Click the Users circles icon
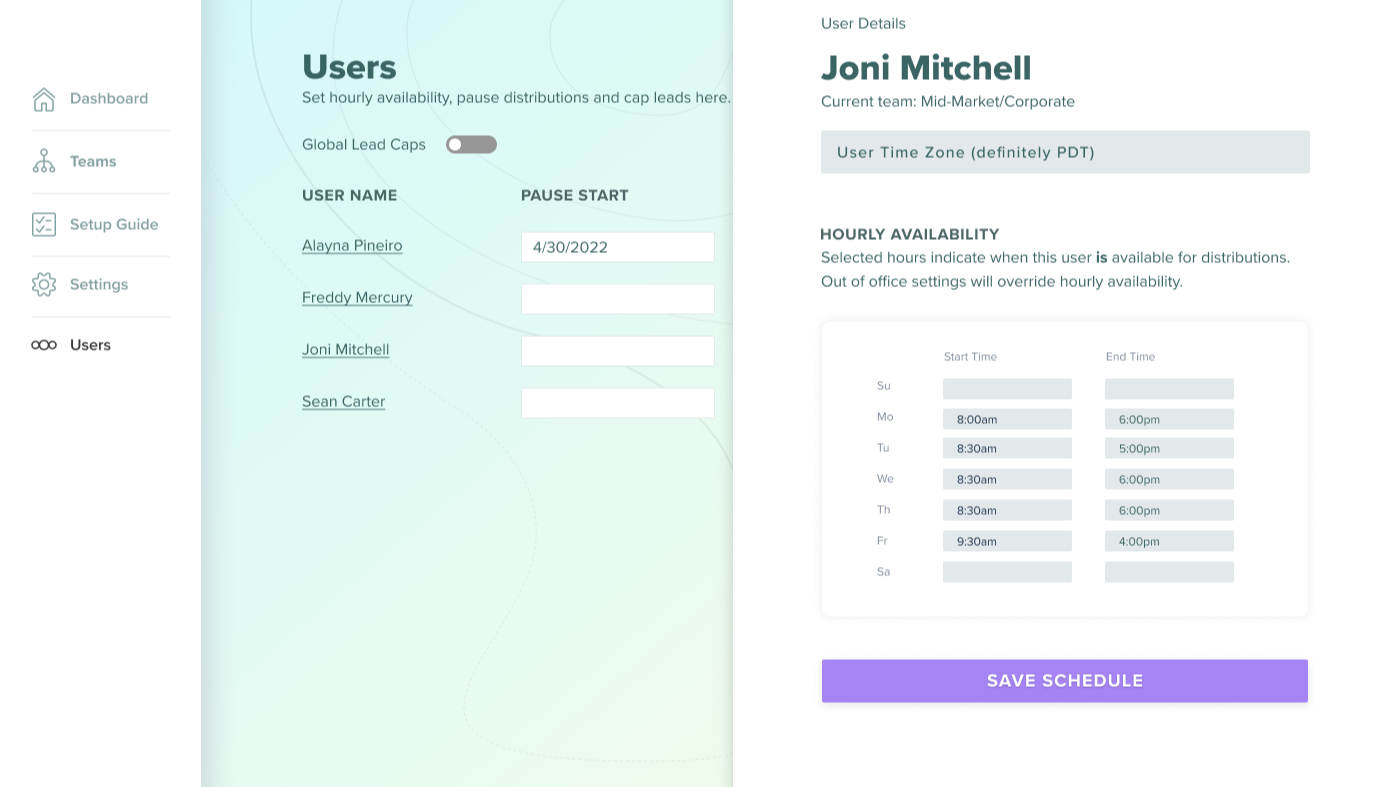1400x787 pixels. tap(44, 345)
